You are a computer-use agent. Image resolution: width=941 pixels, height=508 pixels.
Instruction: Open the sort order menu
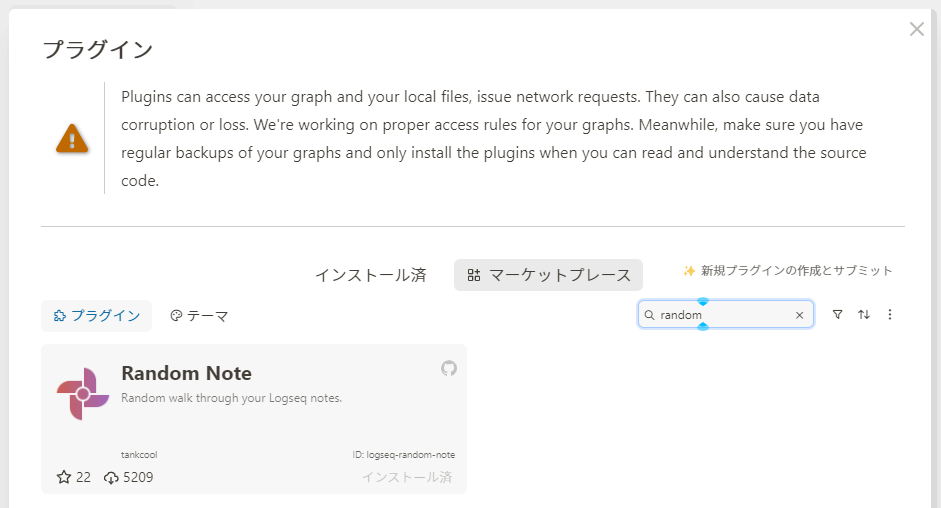click(864, 315)
